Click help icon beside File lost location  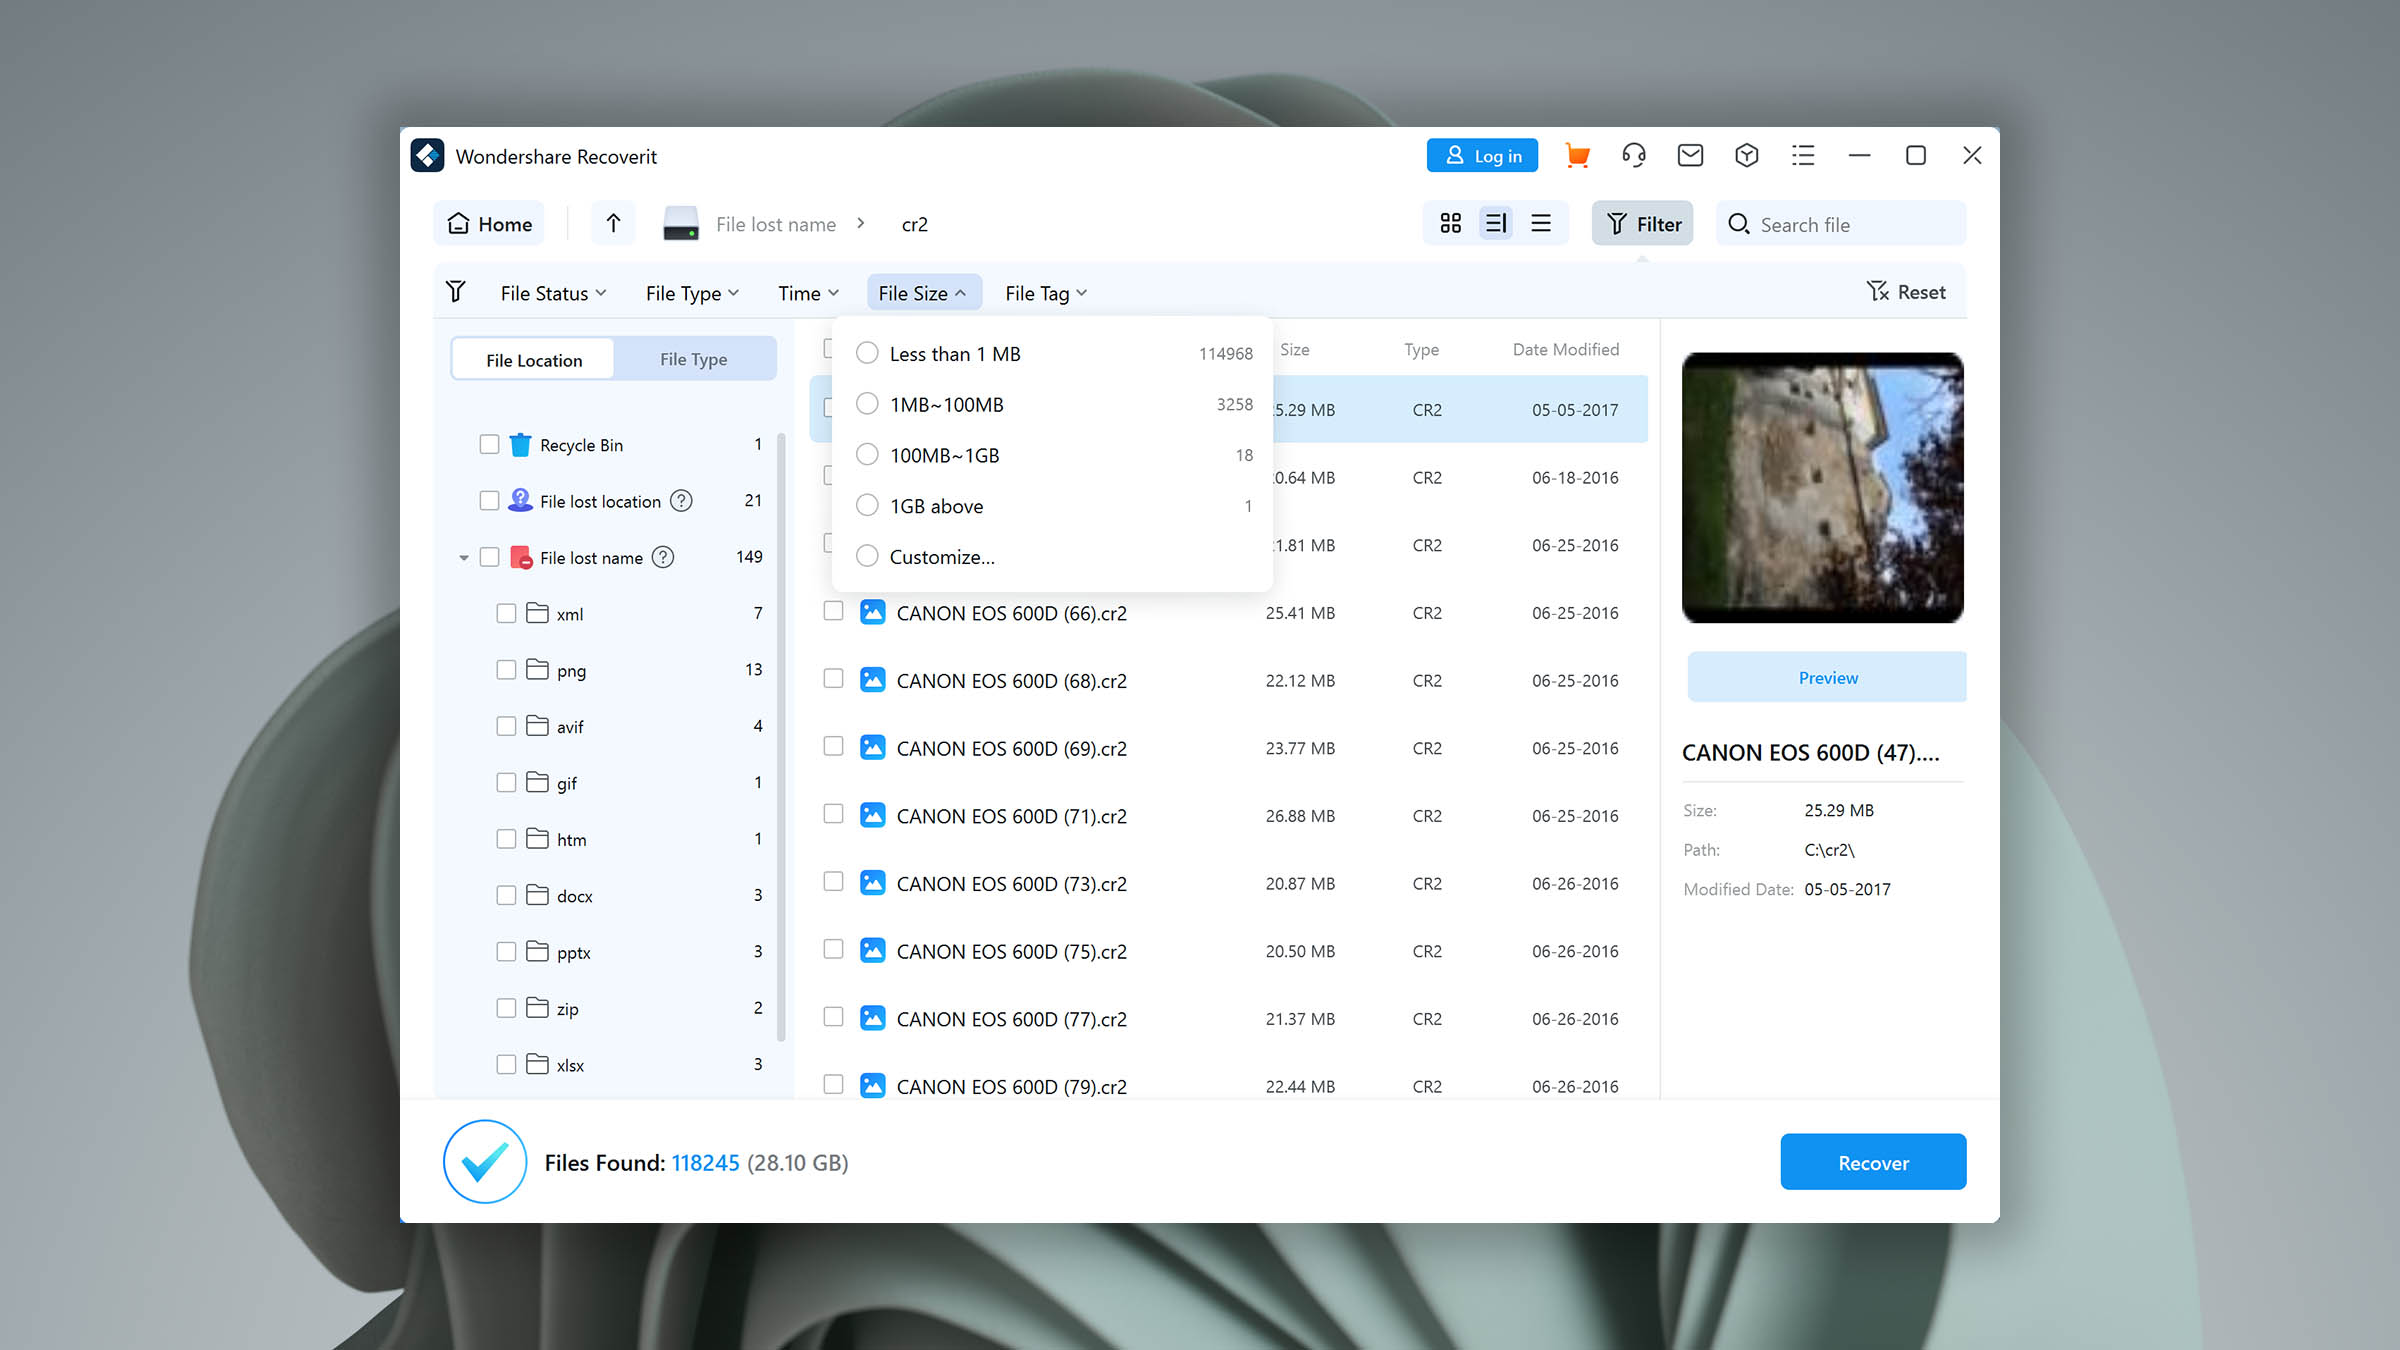tap(681, 501)
